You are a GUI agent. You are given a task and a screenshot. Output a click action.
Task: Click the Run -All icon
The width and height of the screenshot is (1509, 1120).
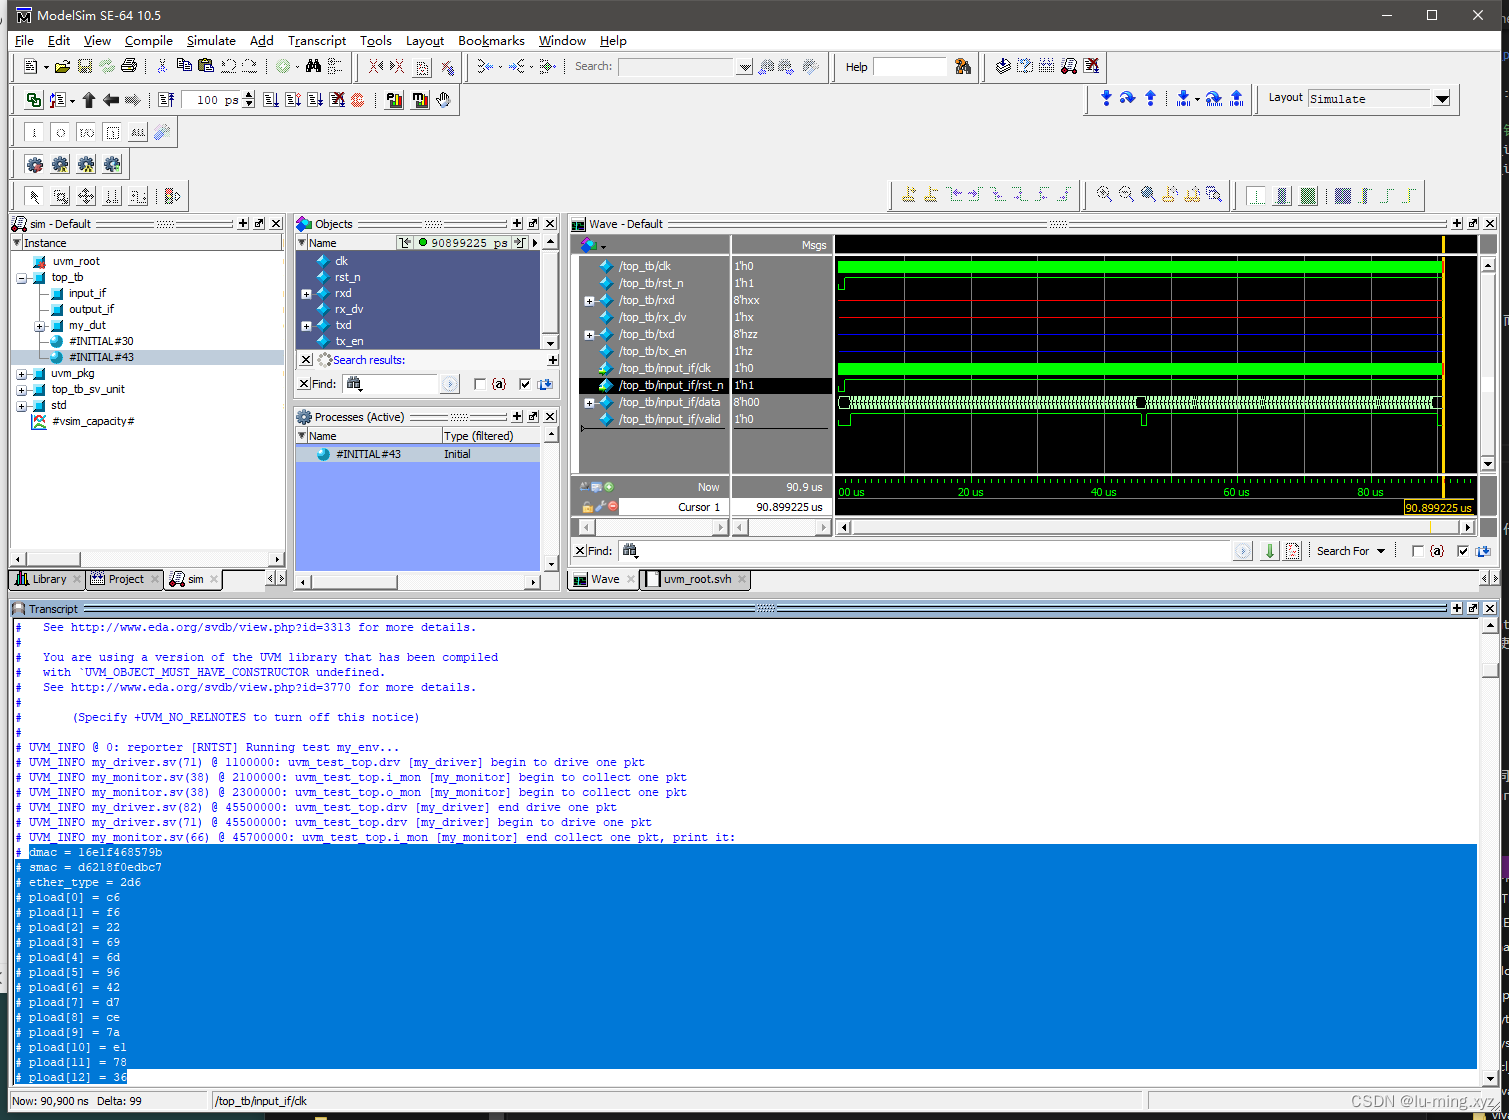click(x=315, y=100)
